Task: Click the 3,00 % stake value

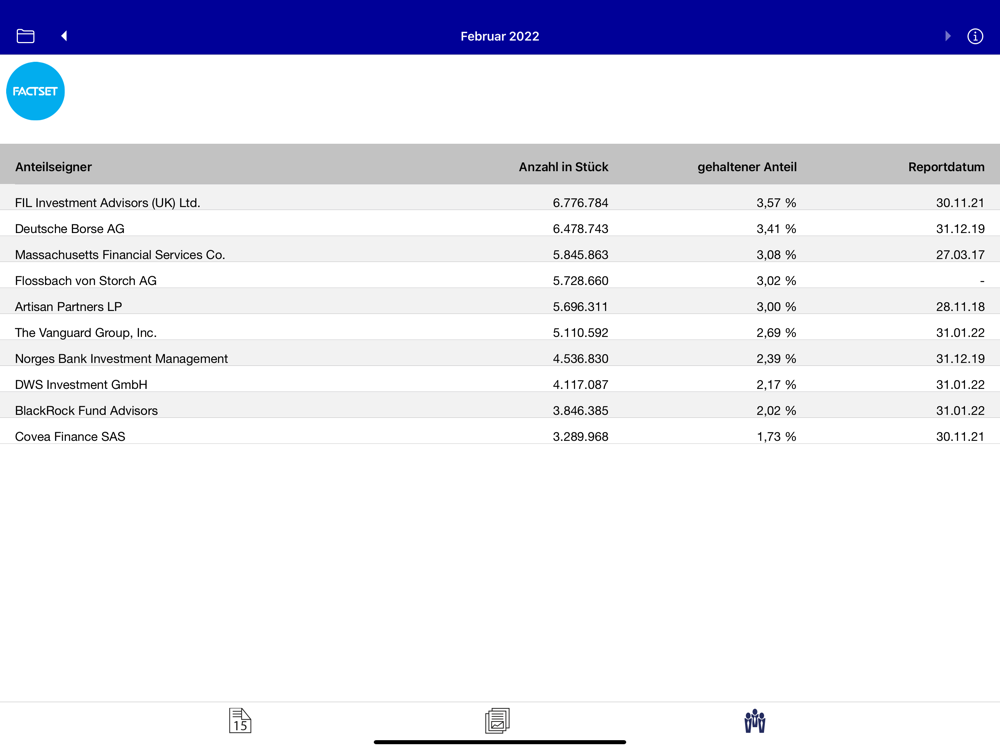Action: click(x=776, y=307)
